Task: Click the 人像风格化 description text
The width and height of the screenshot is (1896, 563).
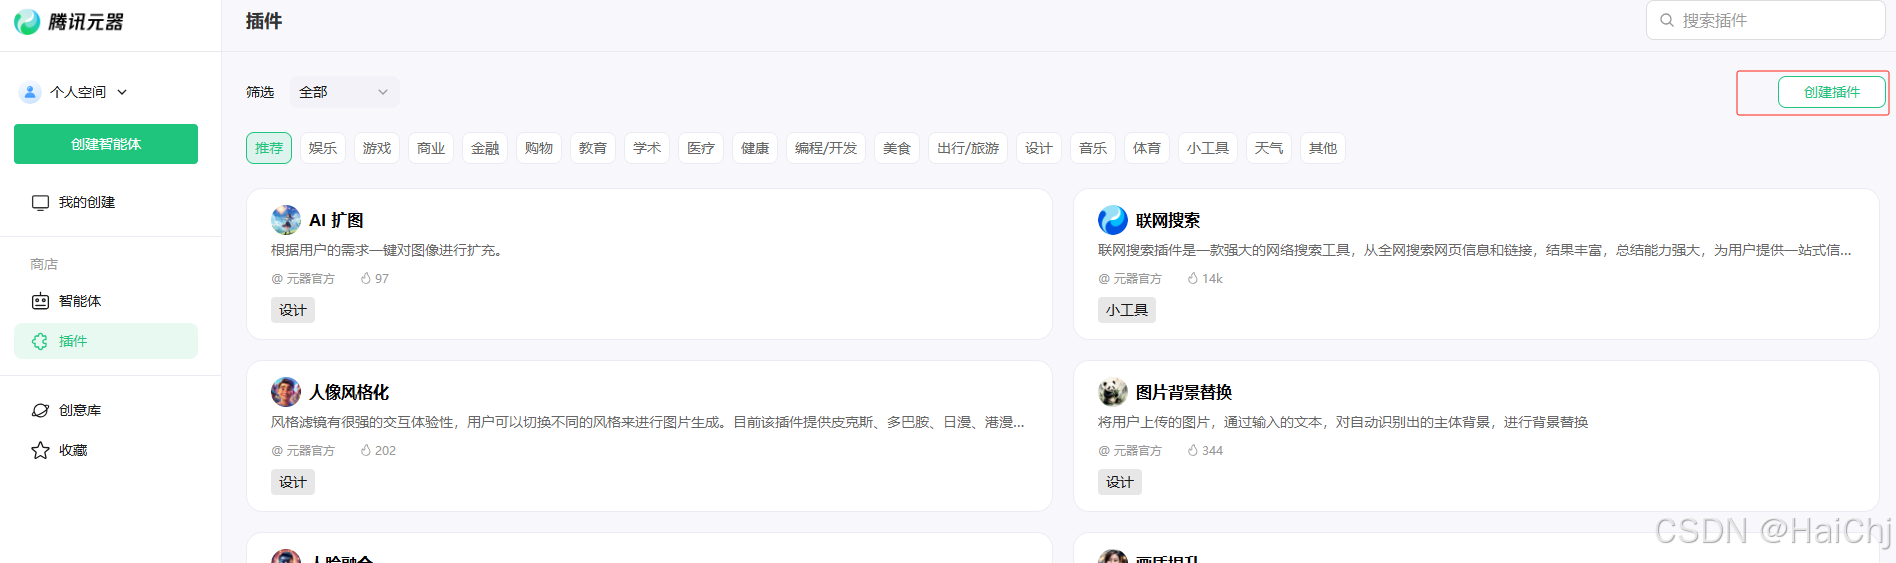Action: [648, 422]
